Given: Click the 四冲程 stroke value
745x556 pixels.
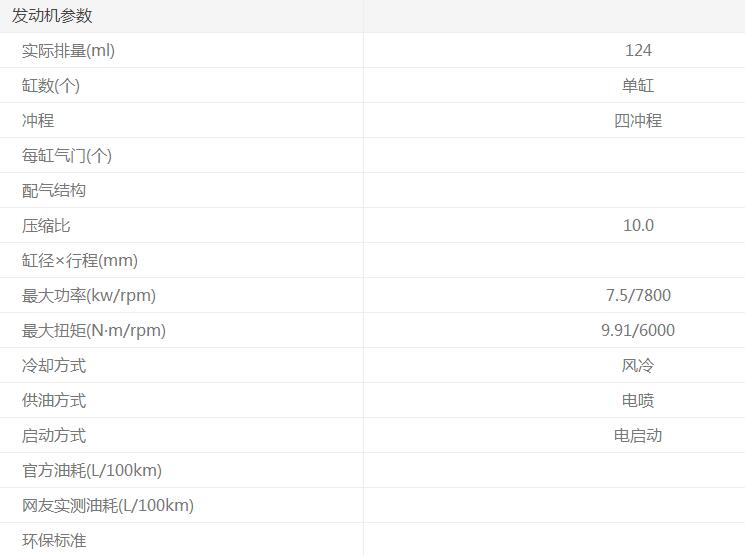Looking at the screenshot, I should tap(638, 121).
